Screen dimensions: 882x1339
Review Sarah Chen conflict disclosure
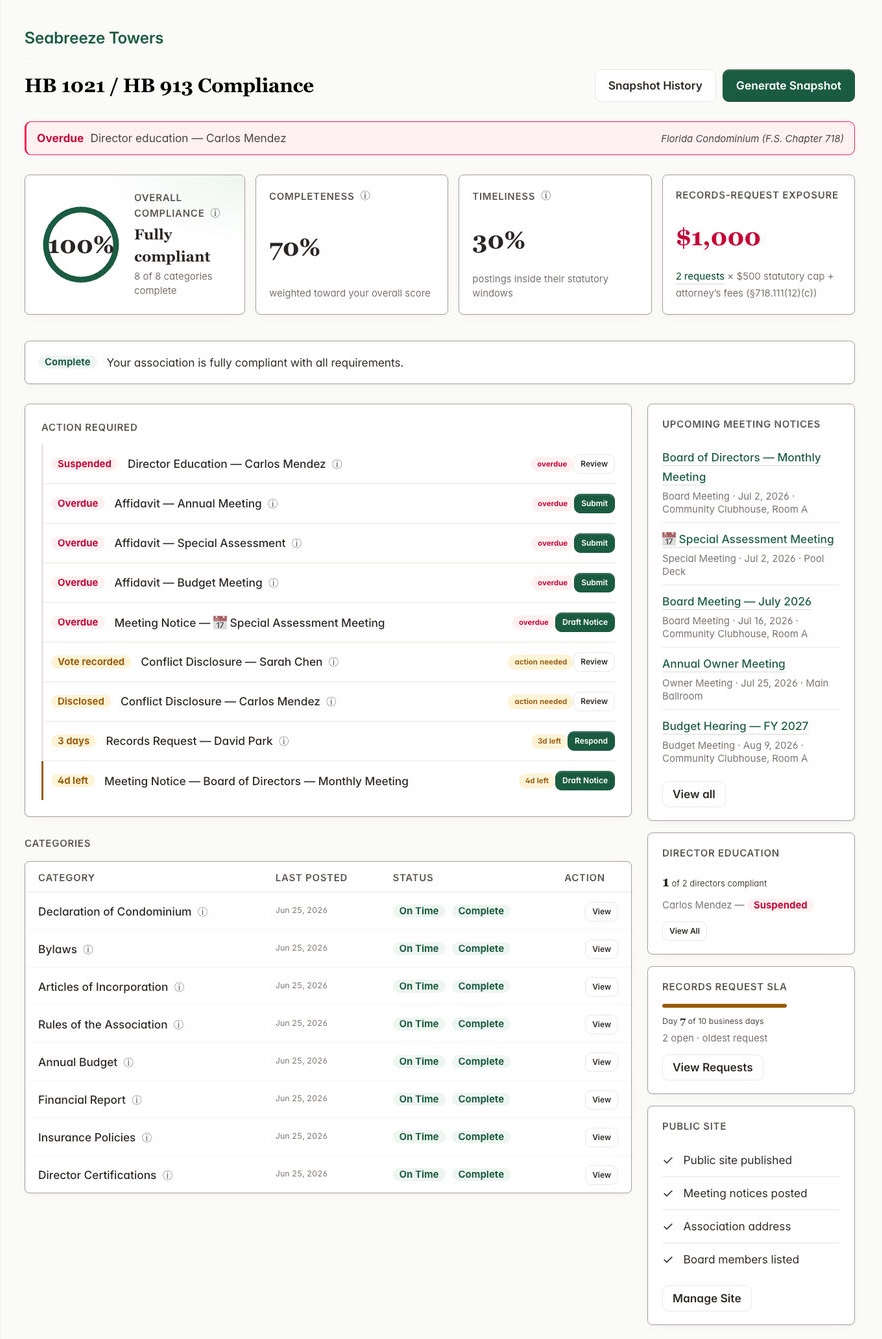pos(594,662)
